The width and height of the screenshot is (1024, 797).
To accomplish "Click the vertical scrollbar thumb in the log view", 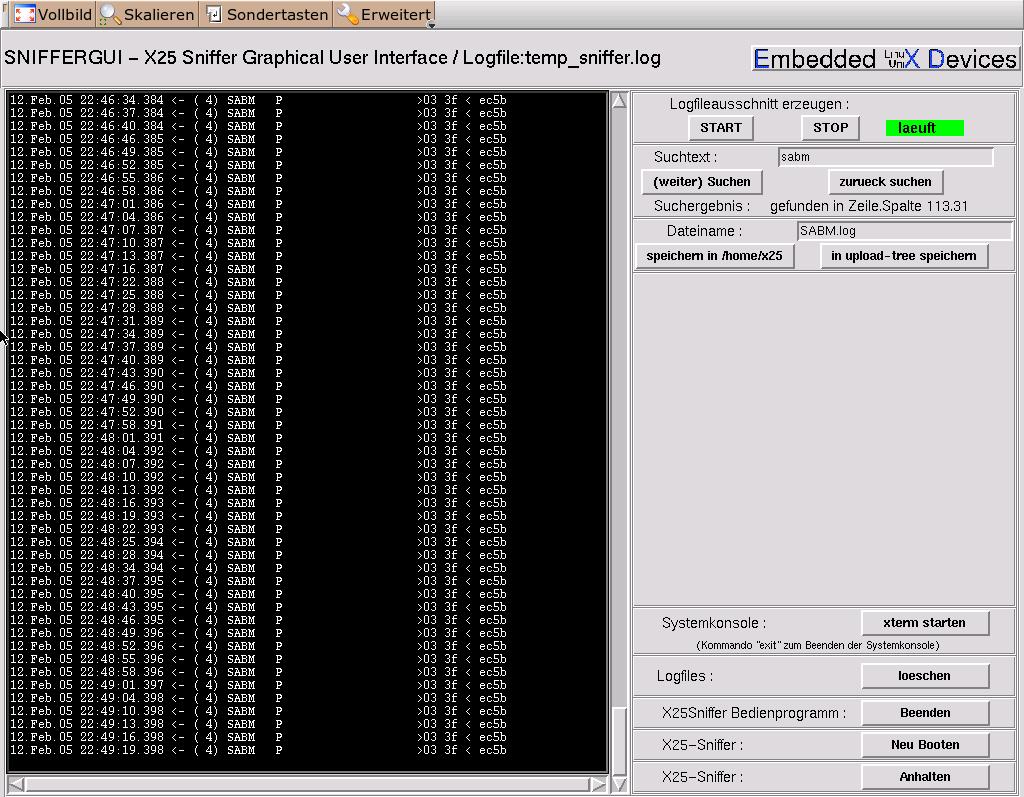I will point(618,740).
